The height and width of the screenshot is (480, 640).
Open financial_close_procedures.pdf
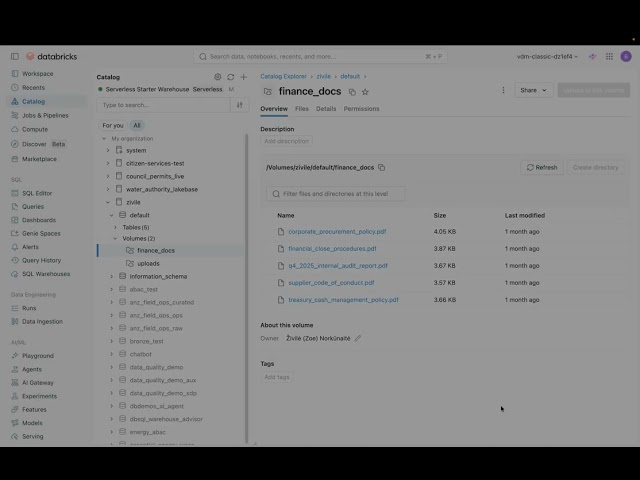332,249
